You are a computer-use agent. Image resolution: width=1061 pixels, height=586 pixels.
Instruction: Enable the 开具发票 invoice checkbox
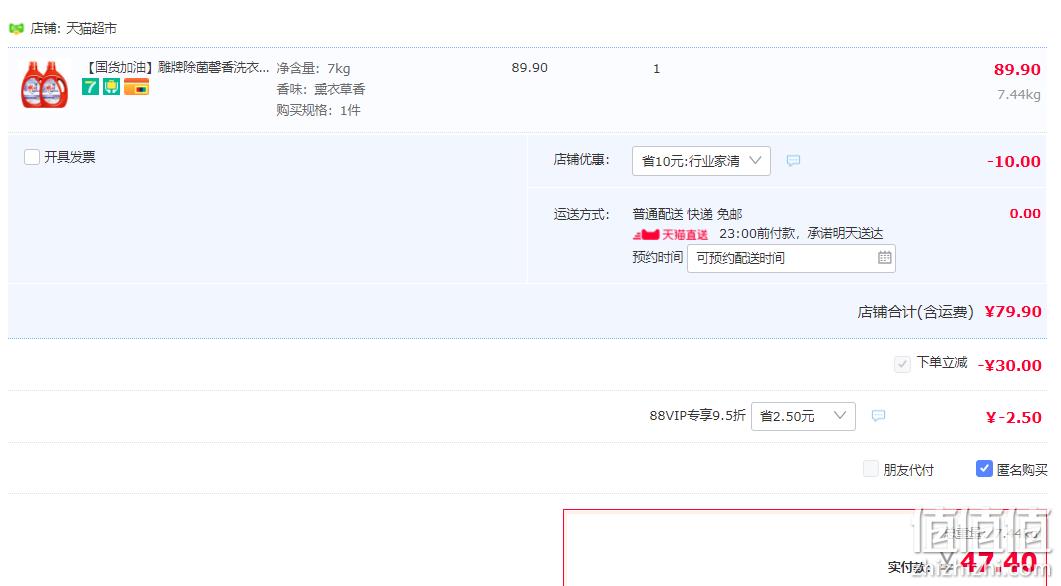click(32, 157)
